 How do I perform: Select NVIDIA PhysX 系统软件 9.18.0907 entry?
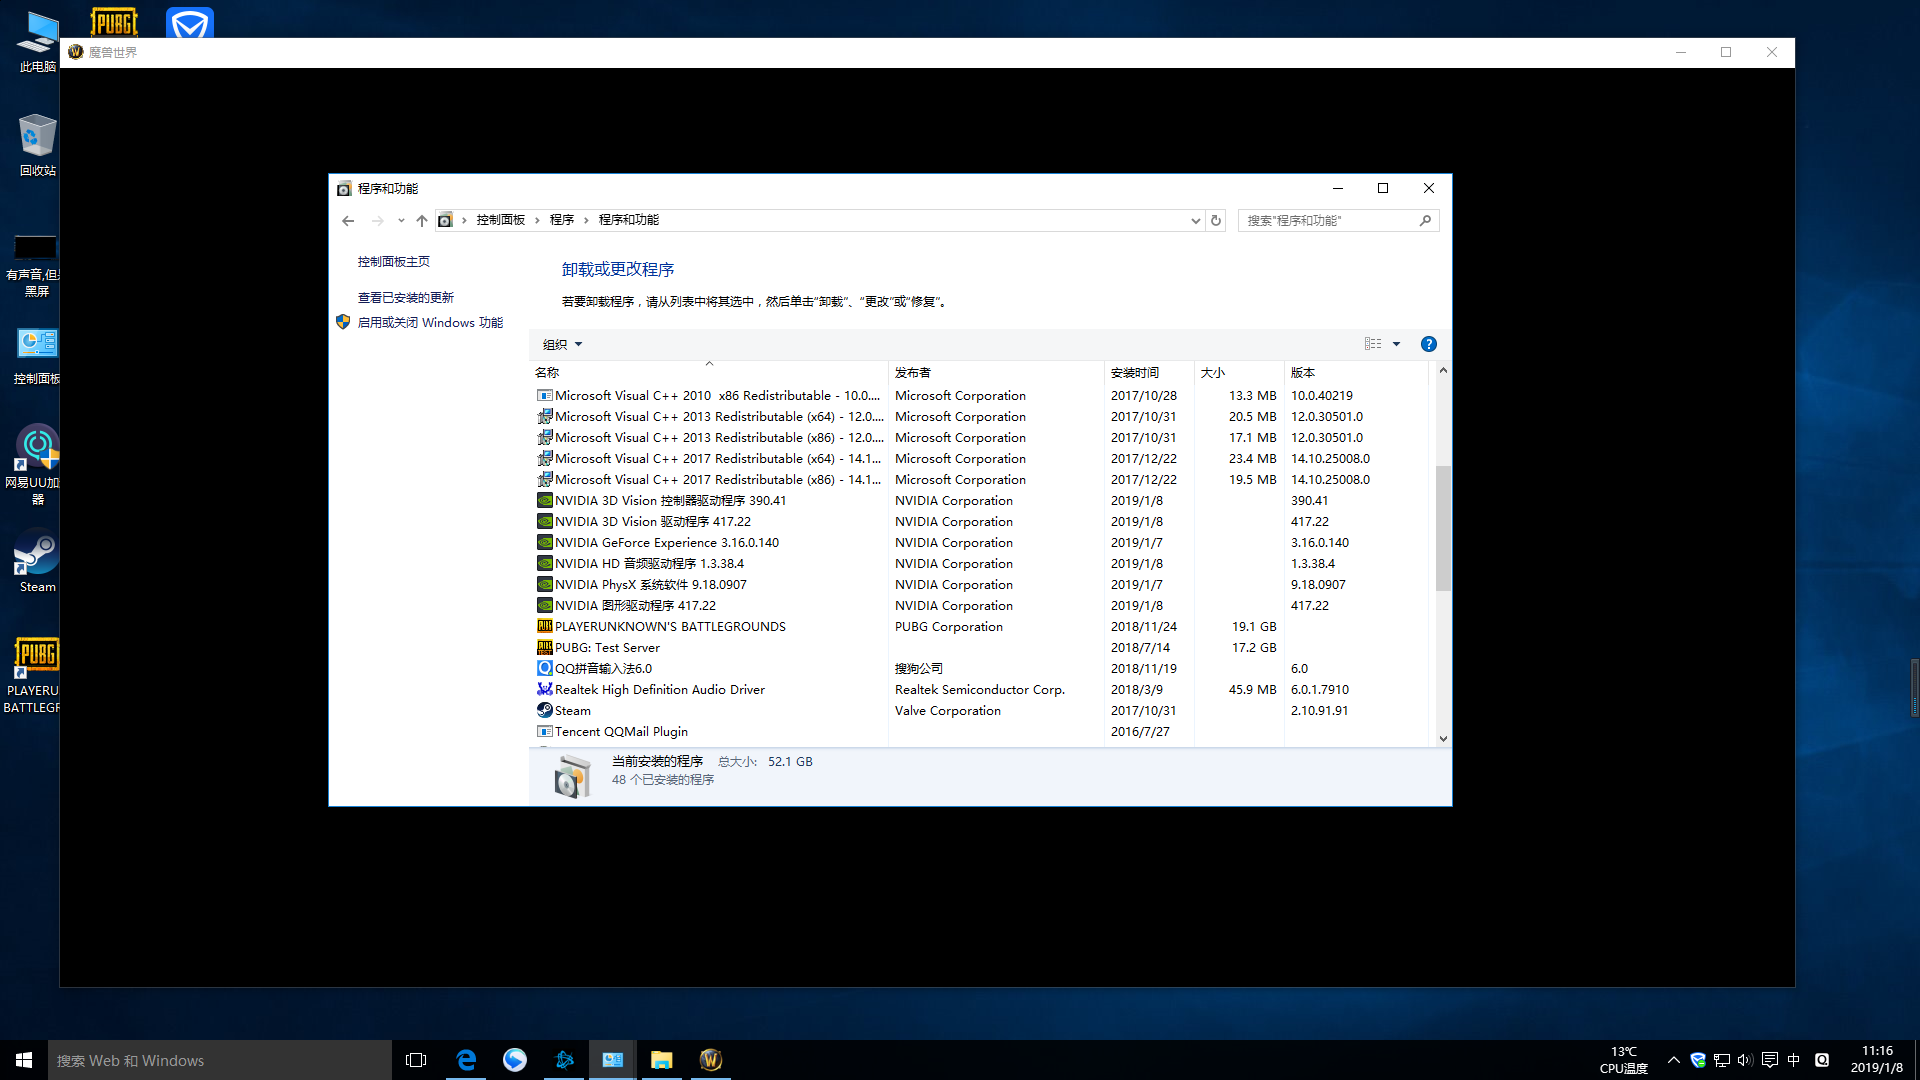(982, 584)
